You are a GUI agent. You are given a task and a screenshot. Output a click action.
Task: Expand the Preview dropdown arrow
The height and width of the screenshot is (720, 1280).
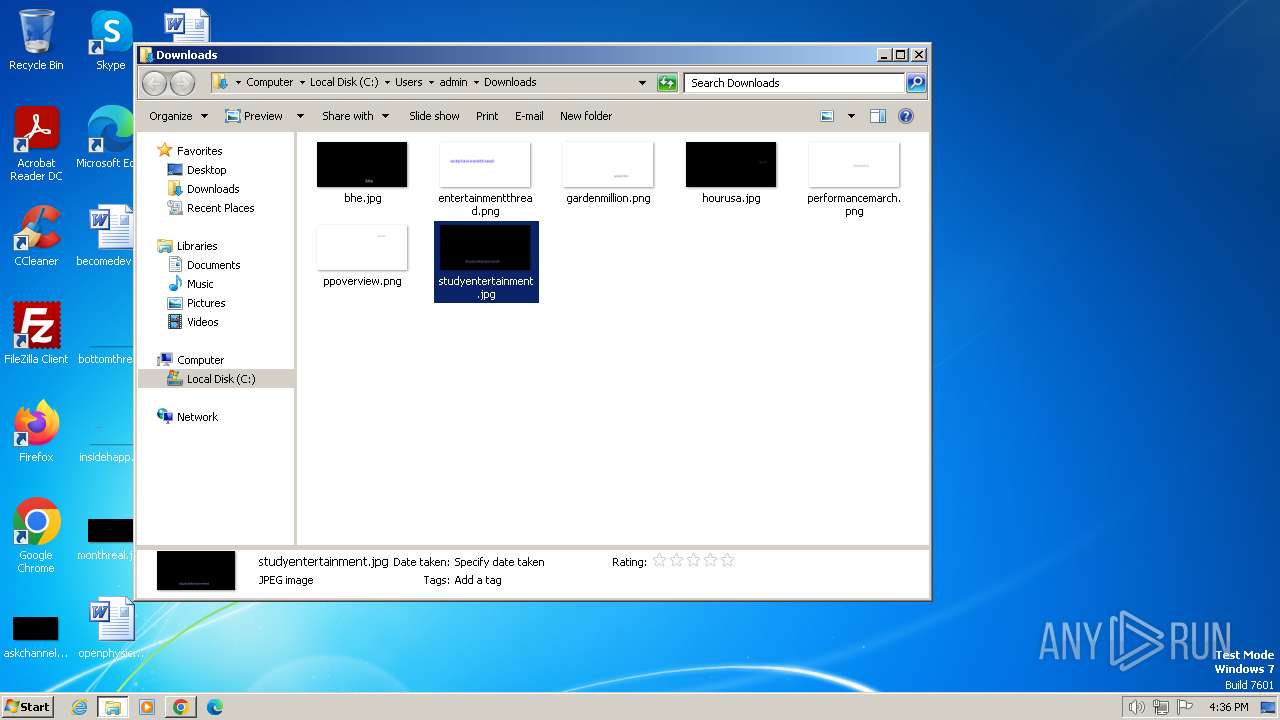pyautogui.click(x=300, y=116)
